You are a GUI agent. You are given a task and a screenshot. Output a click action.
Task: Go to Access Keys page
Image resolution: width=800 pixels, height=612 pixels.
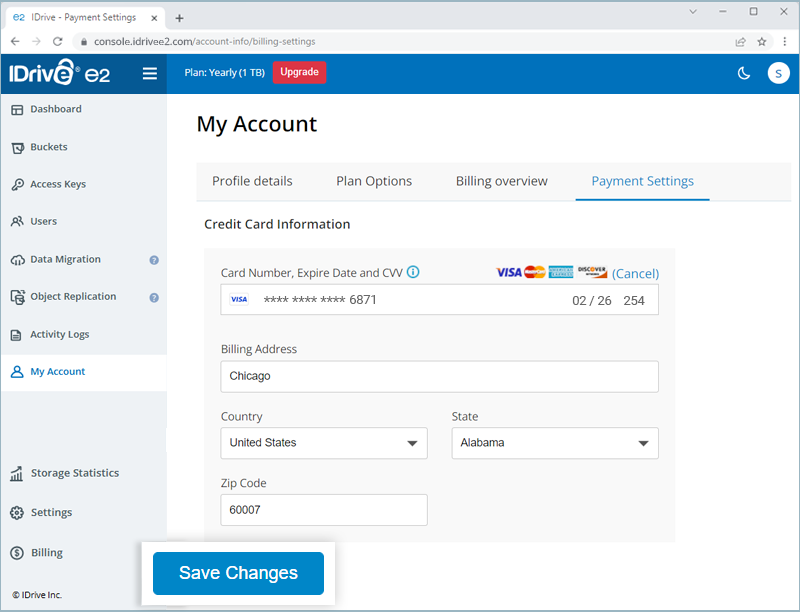pyautogui.click(x=57, y=184)
